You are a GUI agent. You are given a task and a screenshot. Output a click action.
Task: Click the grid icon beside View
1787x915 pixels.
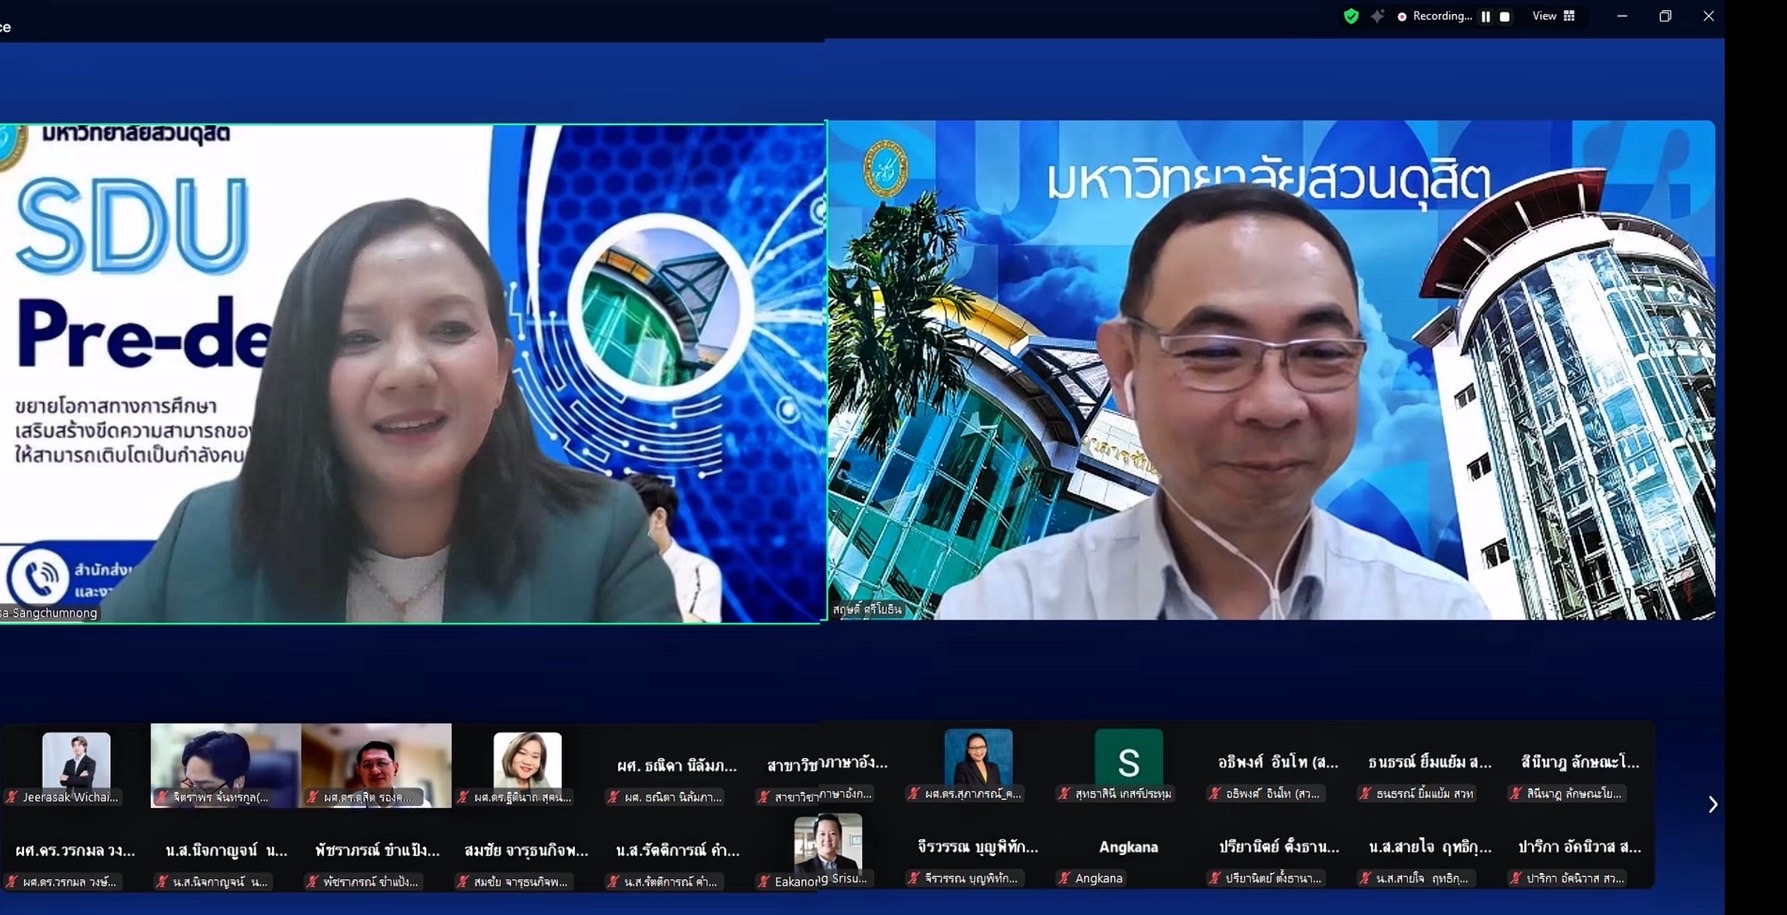[x=1569, y=16]
